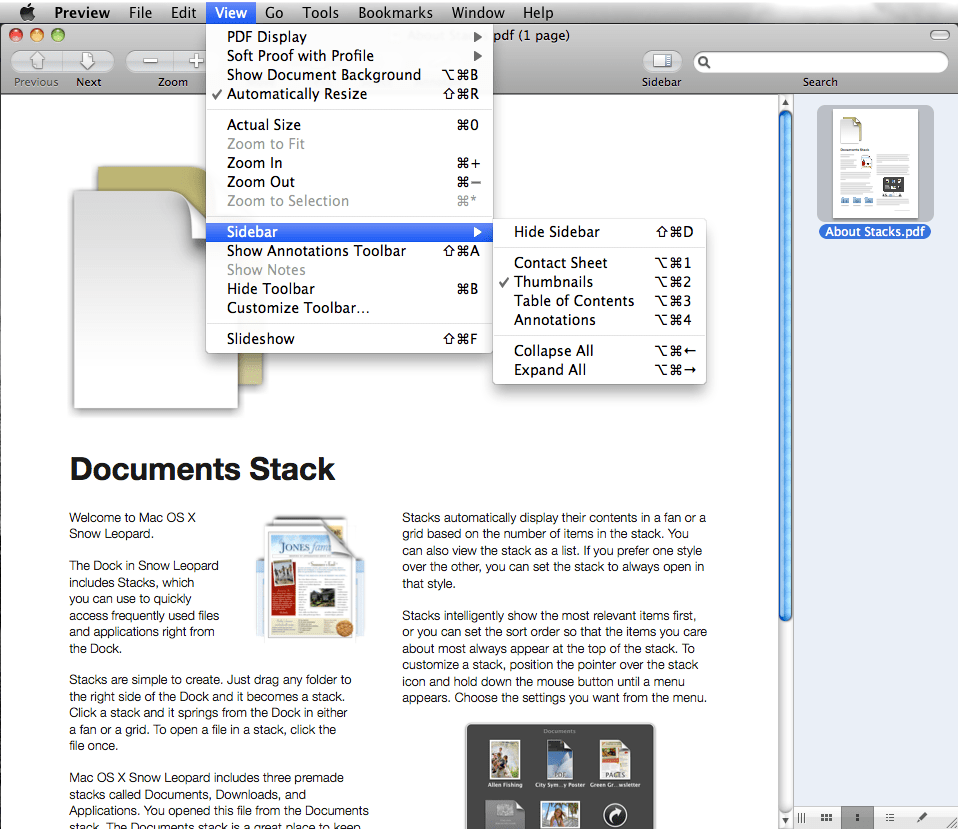Choose Annotations in Sidebar submenu
Viewport: 958px width, 829px height.
(599, 320)
